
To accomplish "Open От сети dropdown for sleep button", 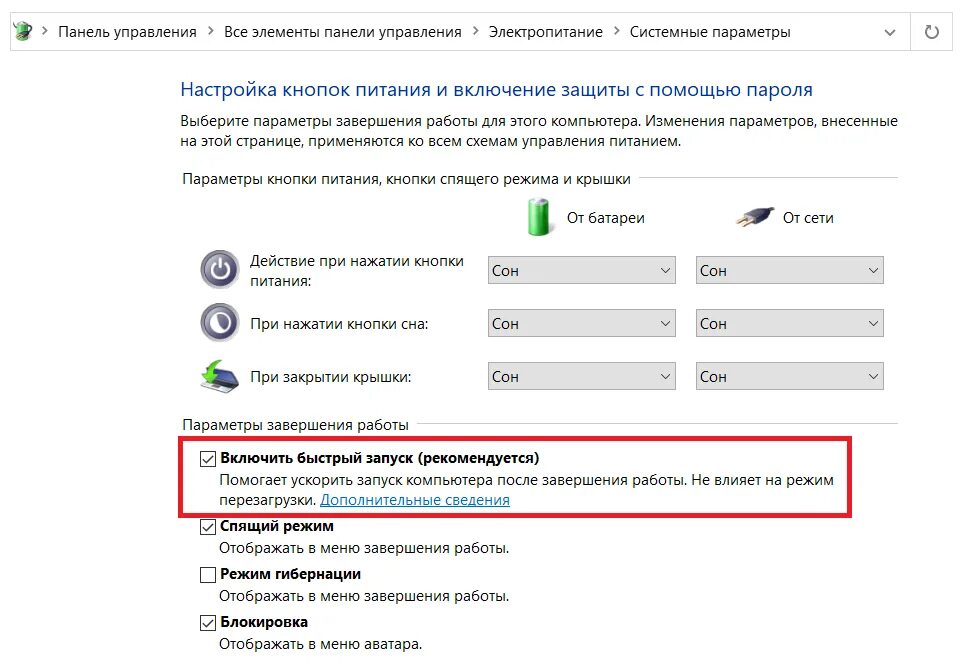I will [789, 323].
